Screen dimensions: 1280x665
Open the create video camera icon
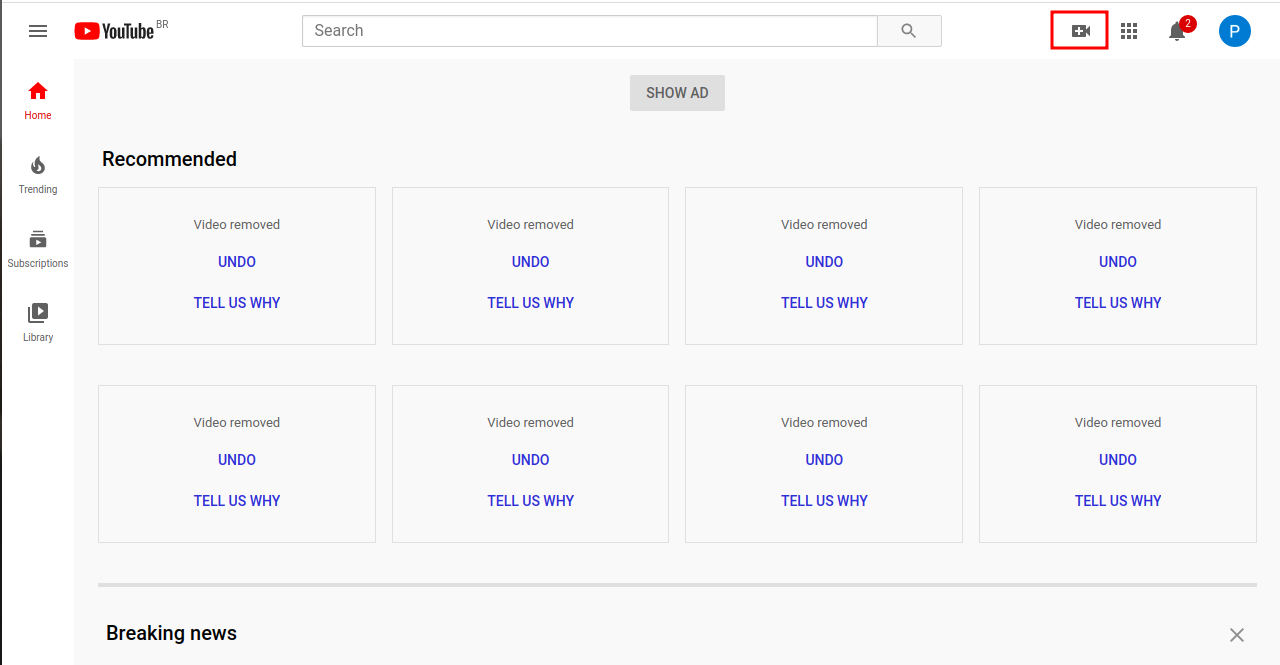(x=1080, y=31)
